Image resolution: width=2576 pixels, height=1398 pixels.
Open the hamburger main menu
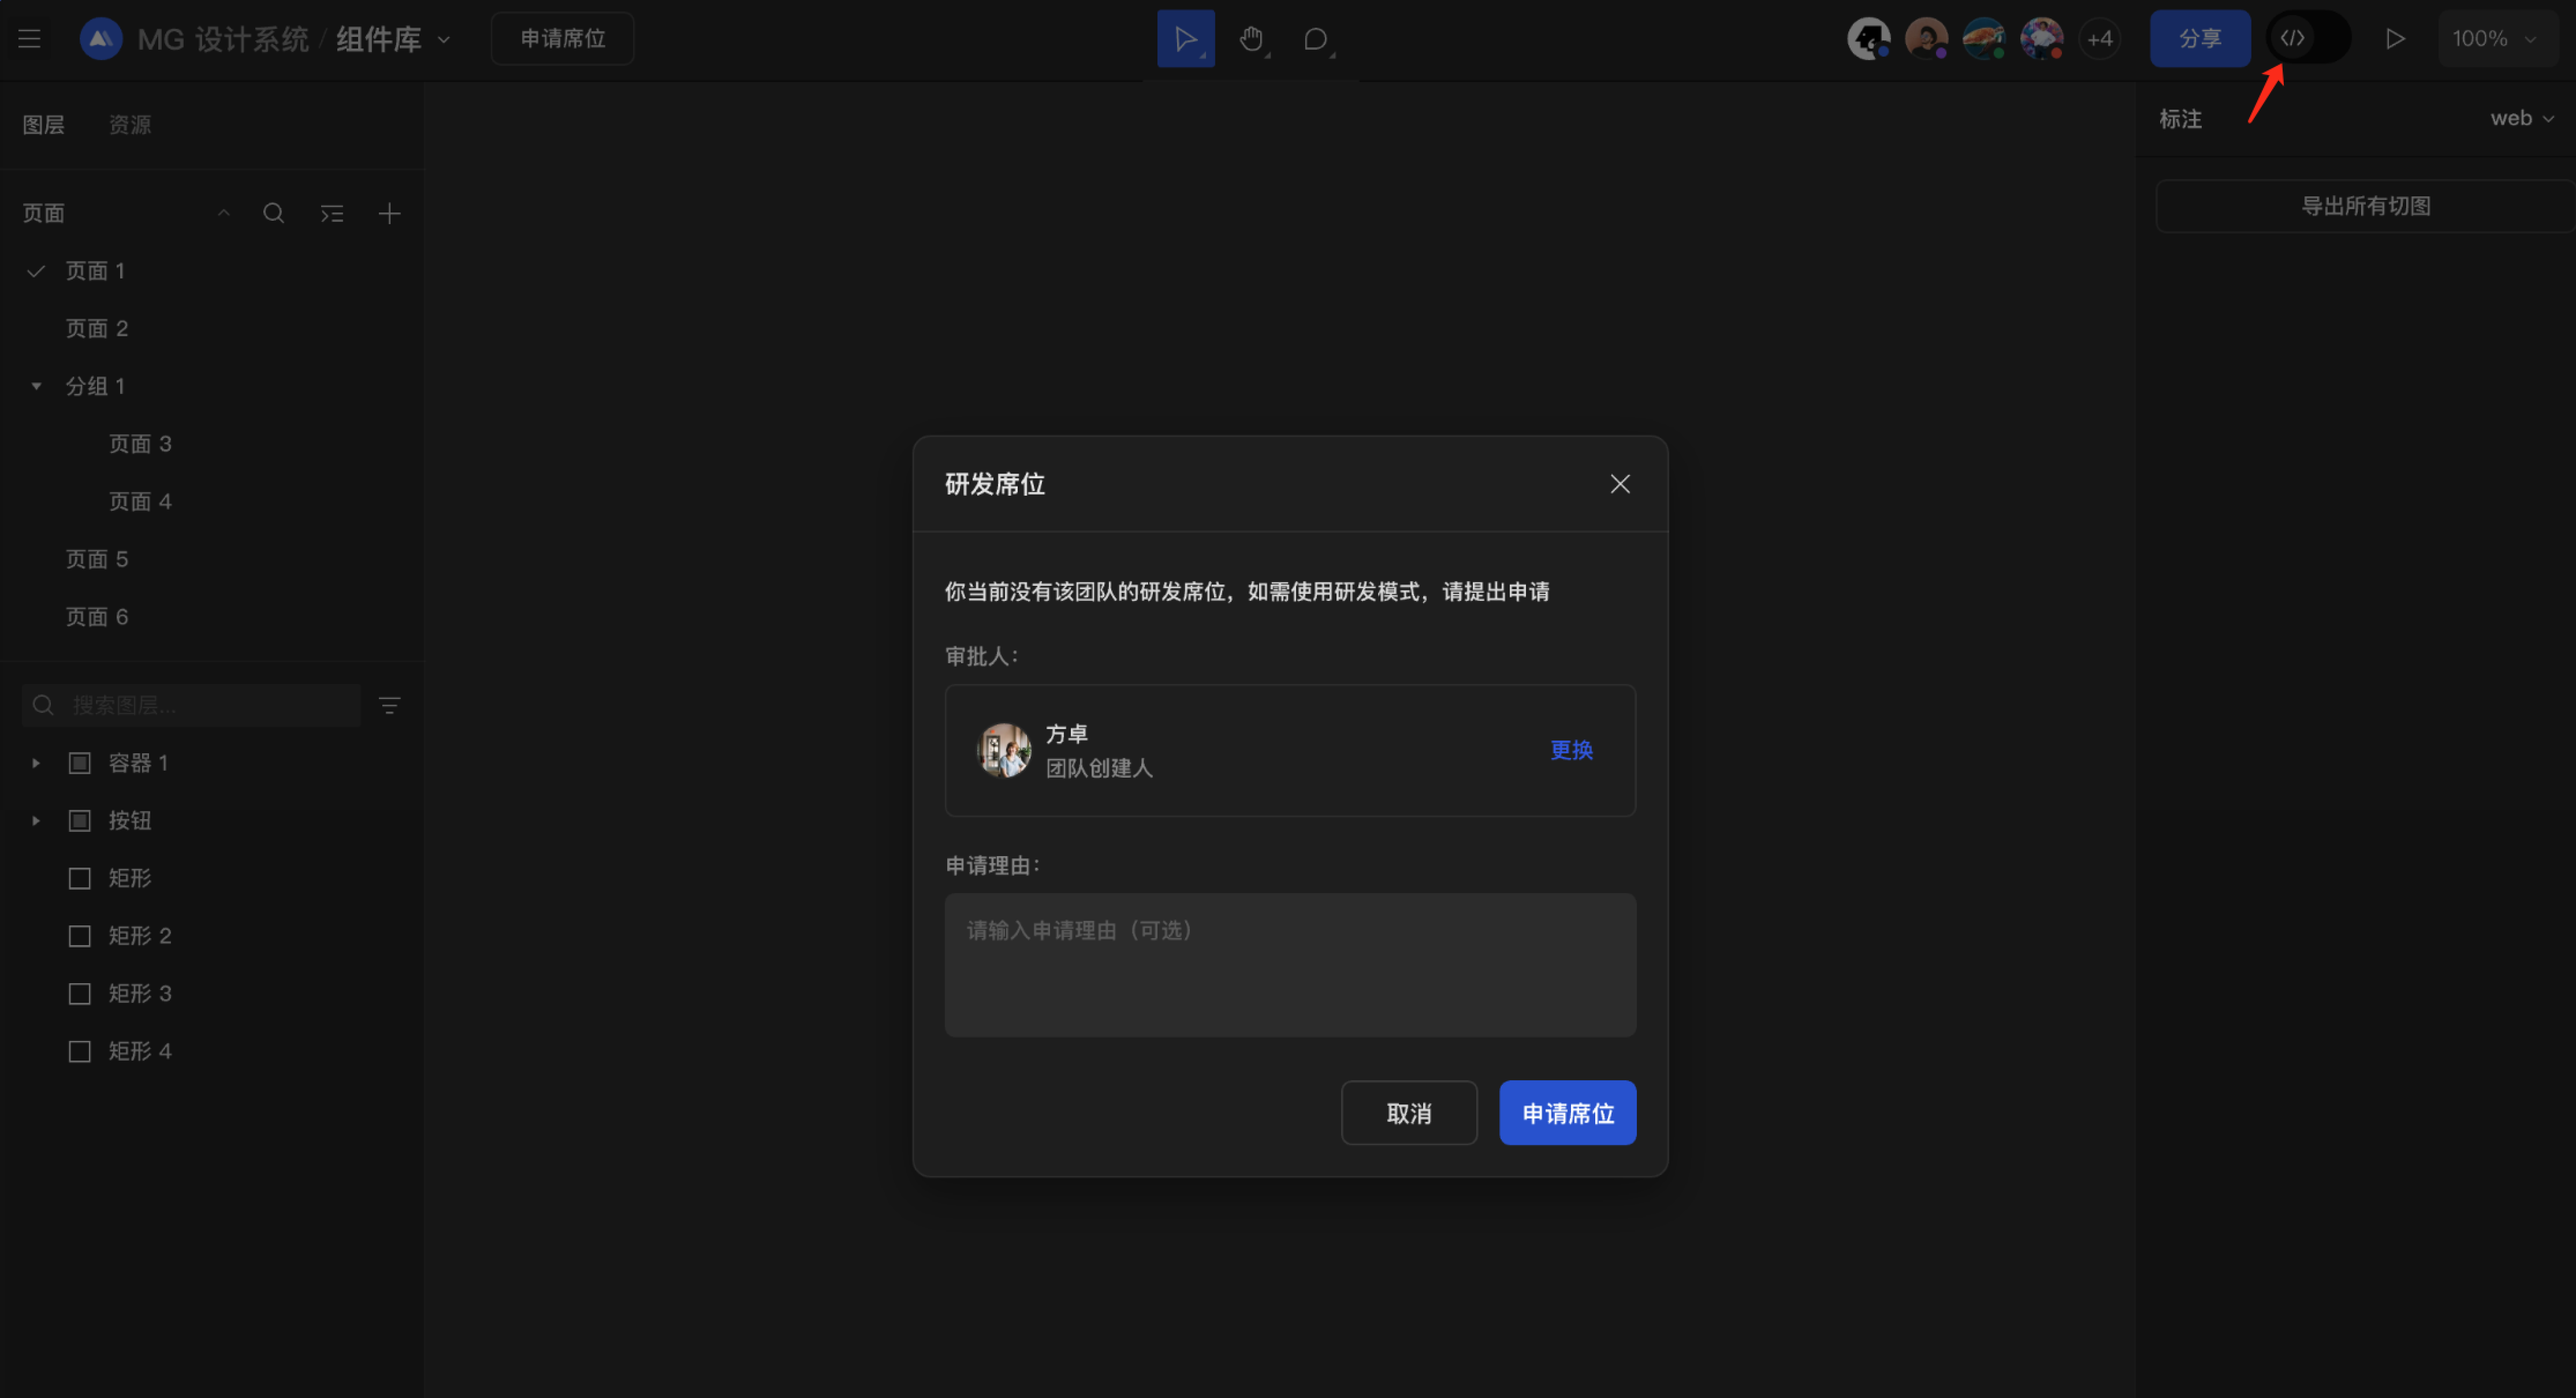pyautogui.click(x=29, y=39)
